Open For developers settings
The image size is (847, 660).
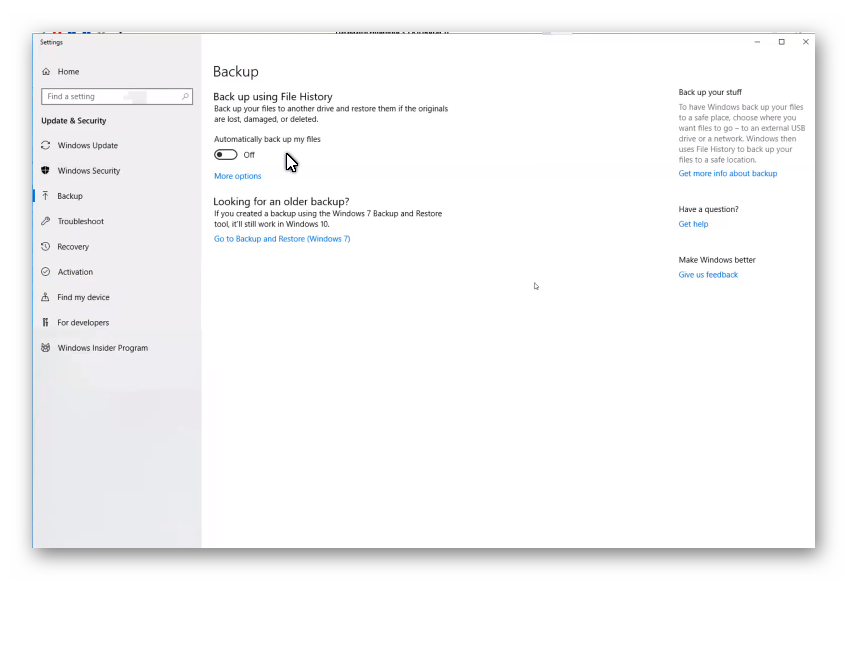pos(83,322)
